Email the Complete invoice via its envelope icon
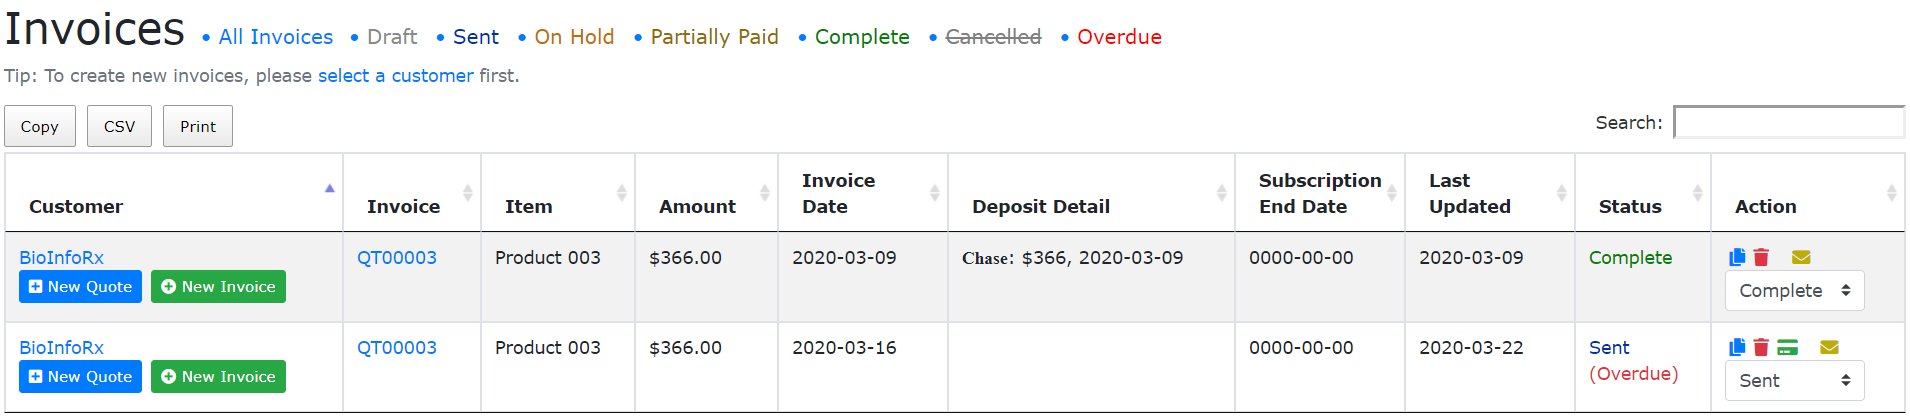 coord(1801,257)
